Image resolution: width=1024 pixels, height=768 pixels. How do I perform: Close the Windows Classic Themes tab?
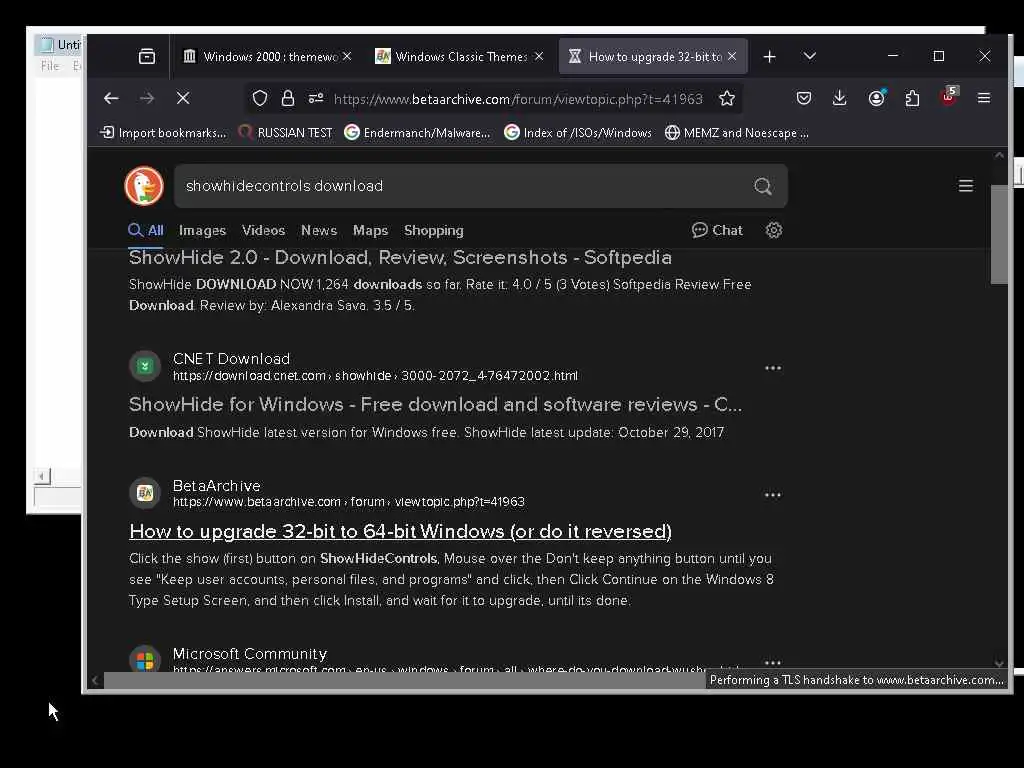pos(539,57)
